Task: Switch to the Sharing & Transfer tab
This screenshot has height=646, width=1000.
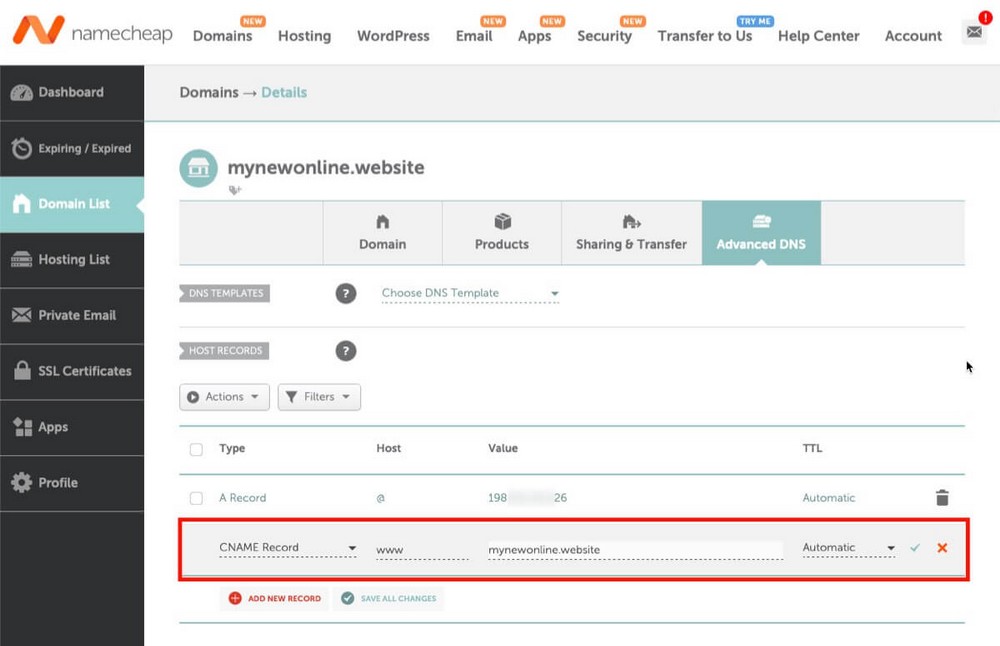Action: point(631,233)
